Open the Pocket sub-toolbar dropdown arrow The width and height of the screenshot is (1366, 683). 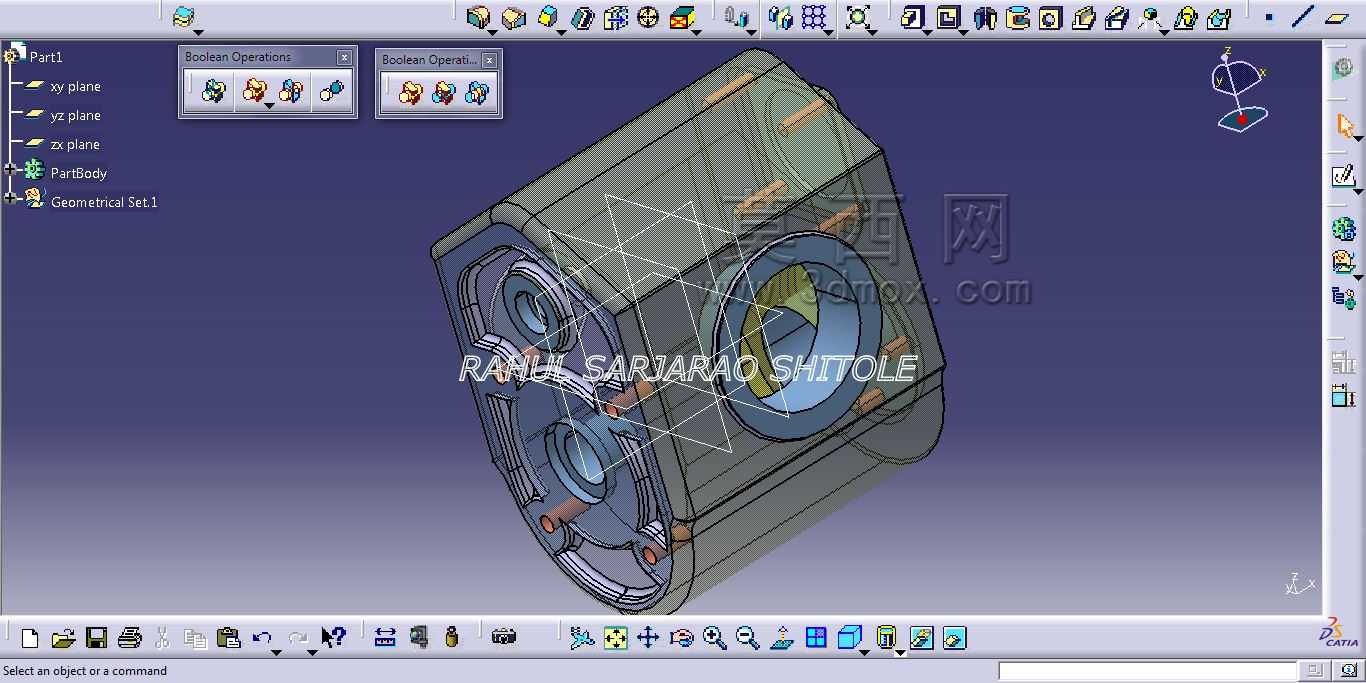point(963,31)
